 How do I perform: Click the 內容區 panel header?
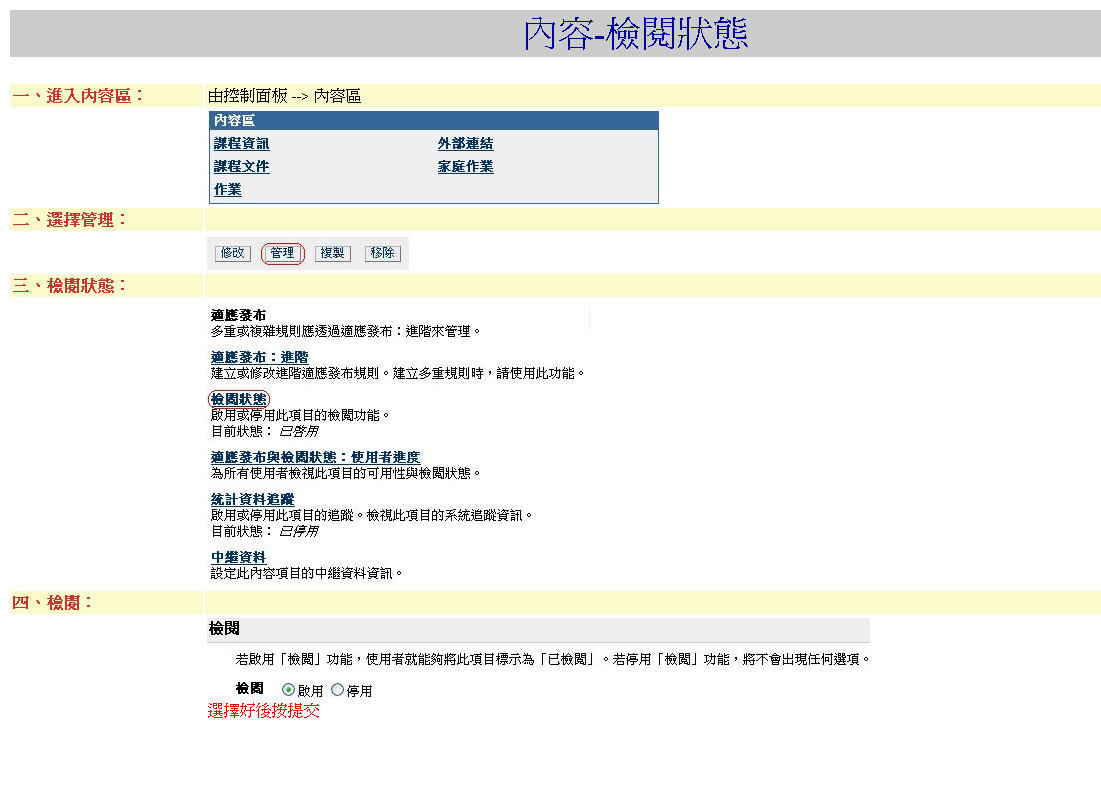(234, 121)
